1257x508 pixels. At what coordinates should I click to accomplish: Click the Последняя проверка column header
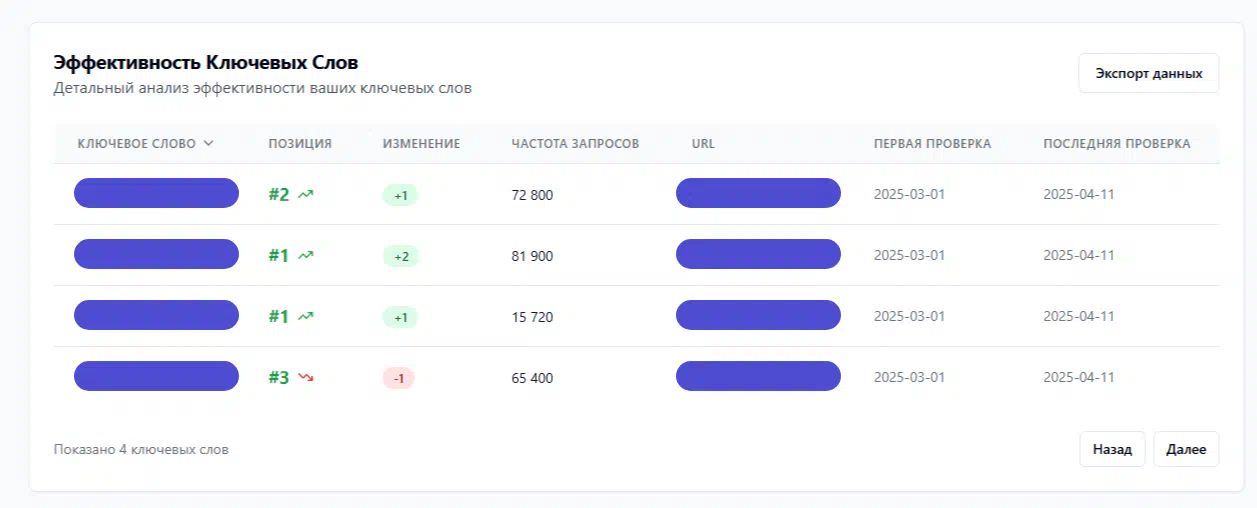pos(1116,144)
